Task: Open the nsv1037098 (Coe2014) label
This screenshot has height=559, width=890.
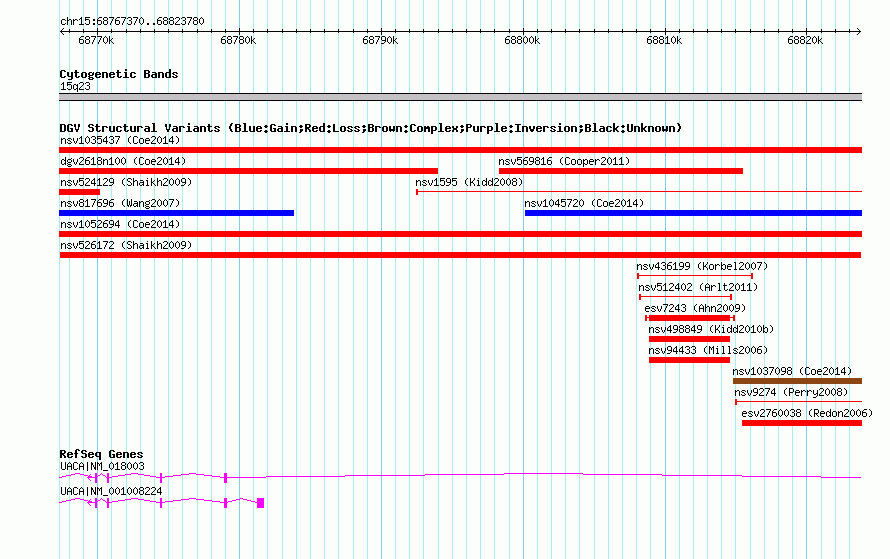Action: point(792,371)
